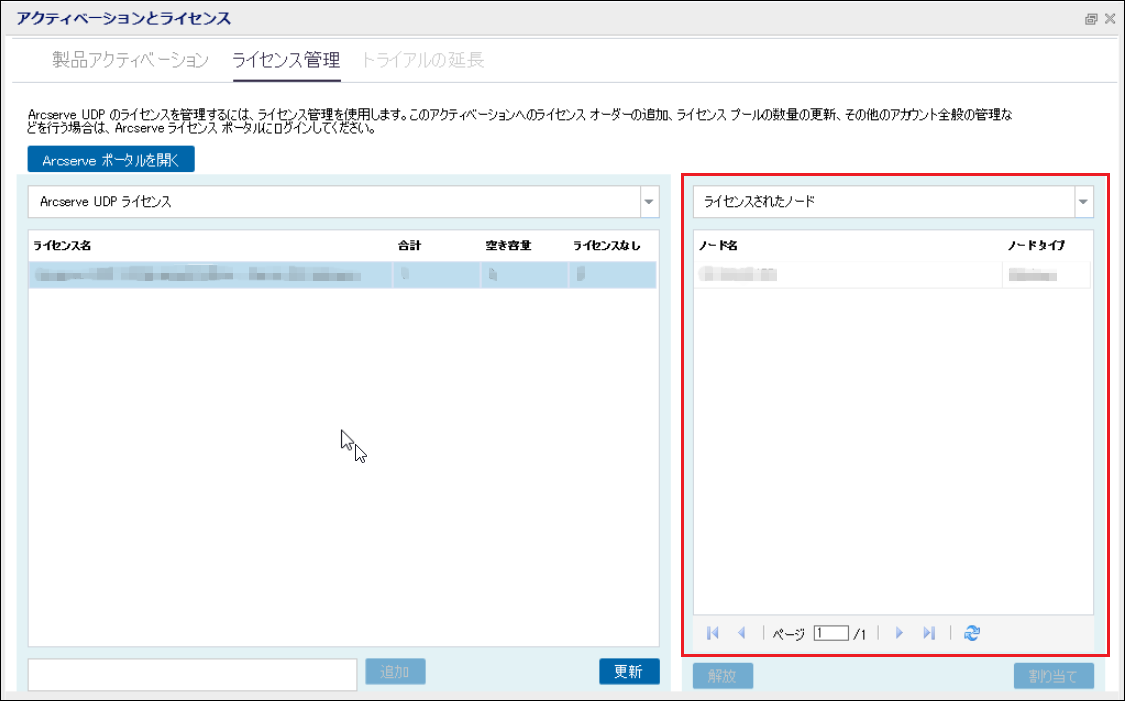Screen dimensions: 1125x701
Task: Go to previous page of node list
Action: [742, 633]
